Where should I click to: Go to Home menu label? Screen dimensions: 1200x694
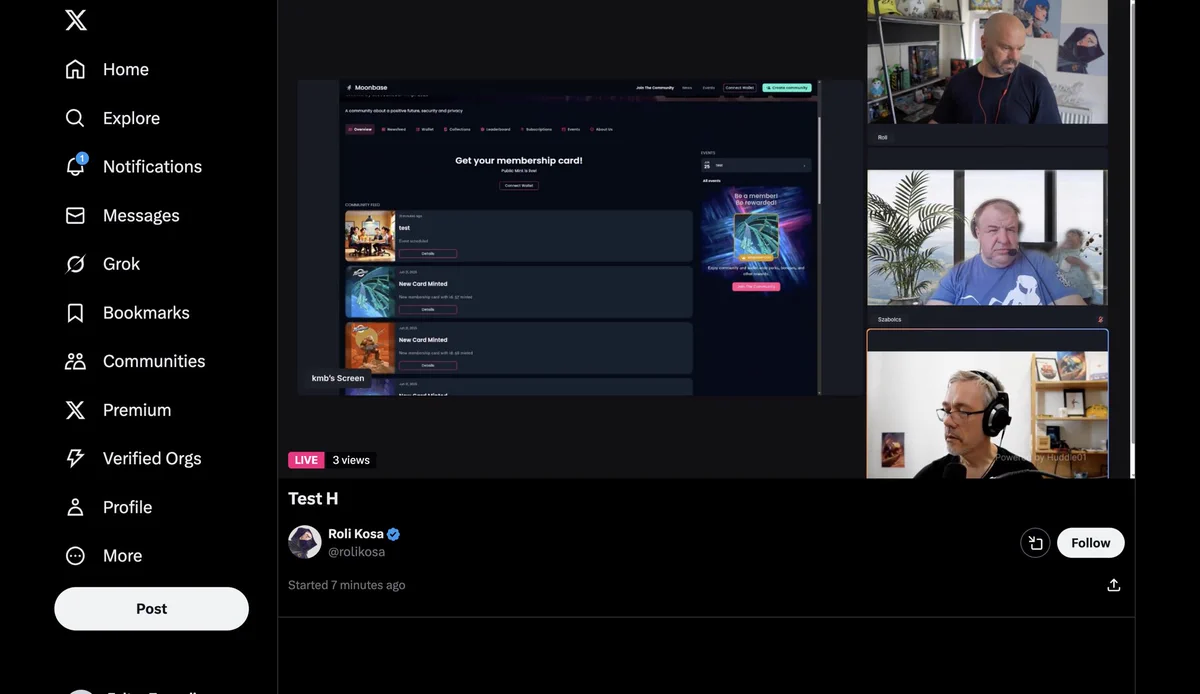click(x=126, y=69)
